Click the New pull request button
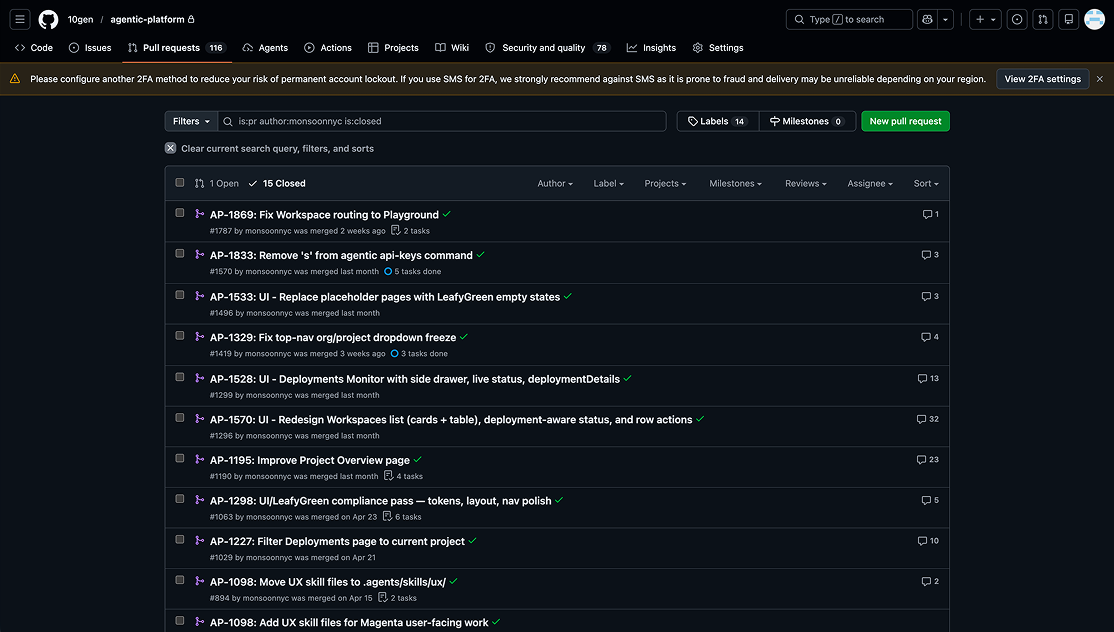Image resolution: width=1114 pixels, height=632 pixels. click(x=905, y=121)
